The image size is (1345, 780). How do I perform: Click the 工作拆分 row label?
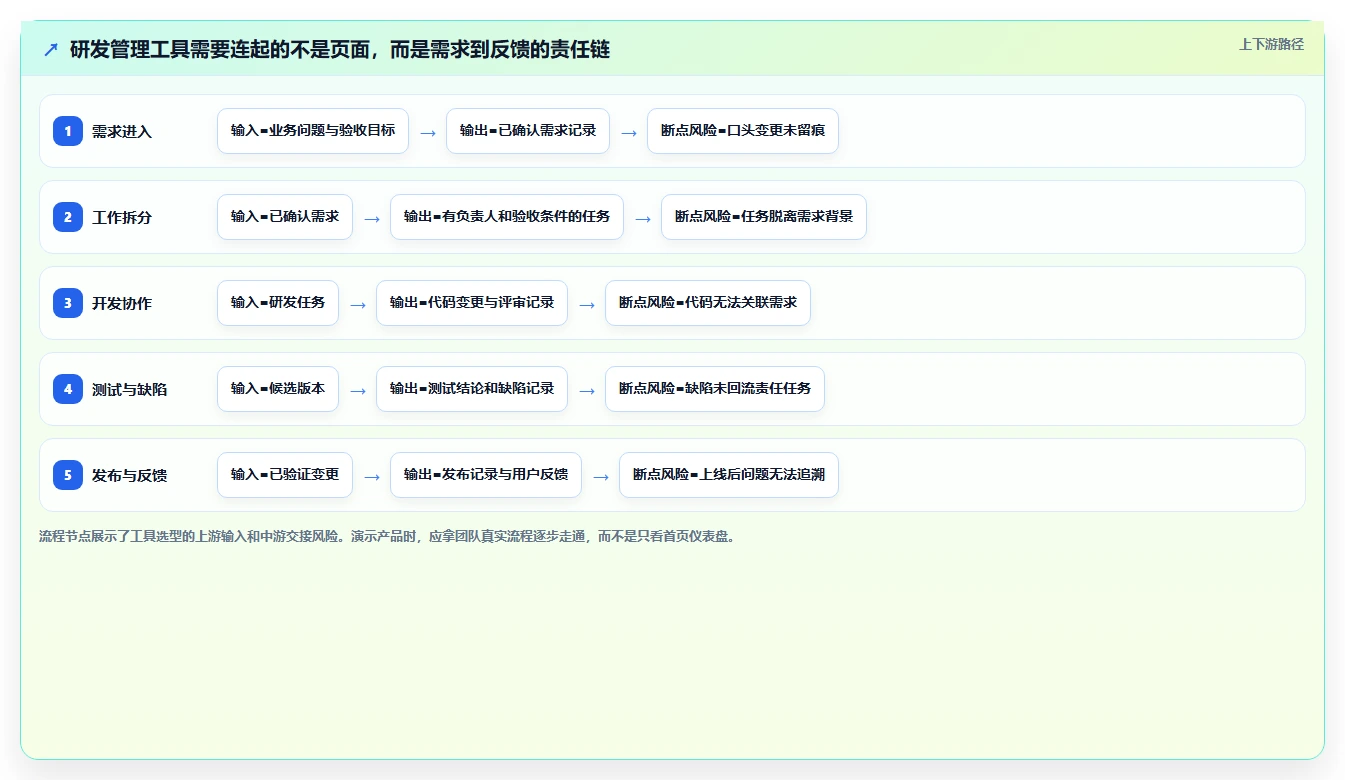tap(122, 217)
